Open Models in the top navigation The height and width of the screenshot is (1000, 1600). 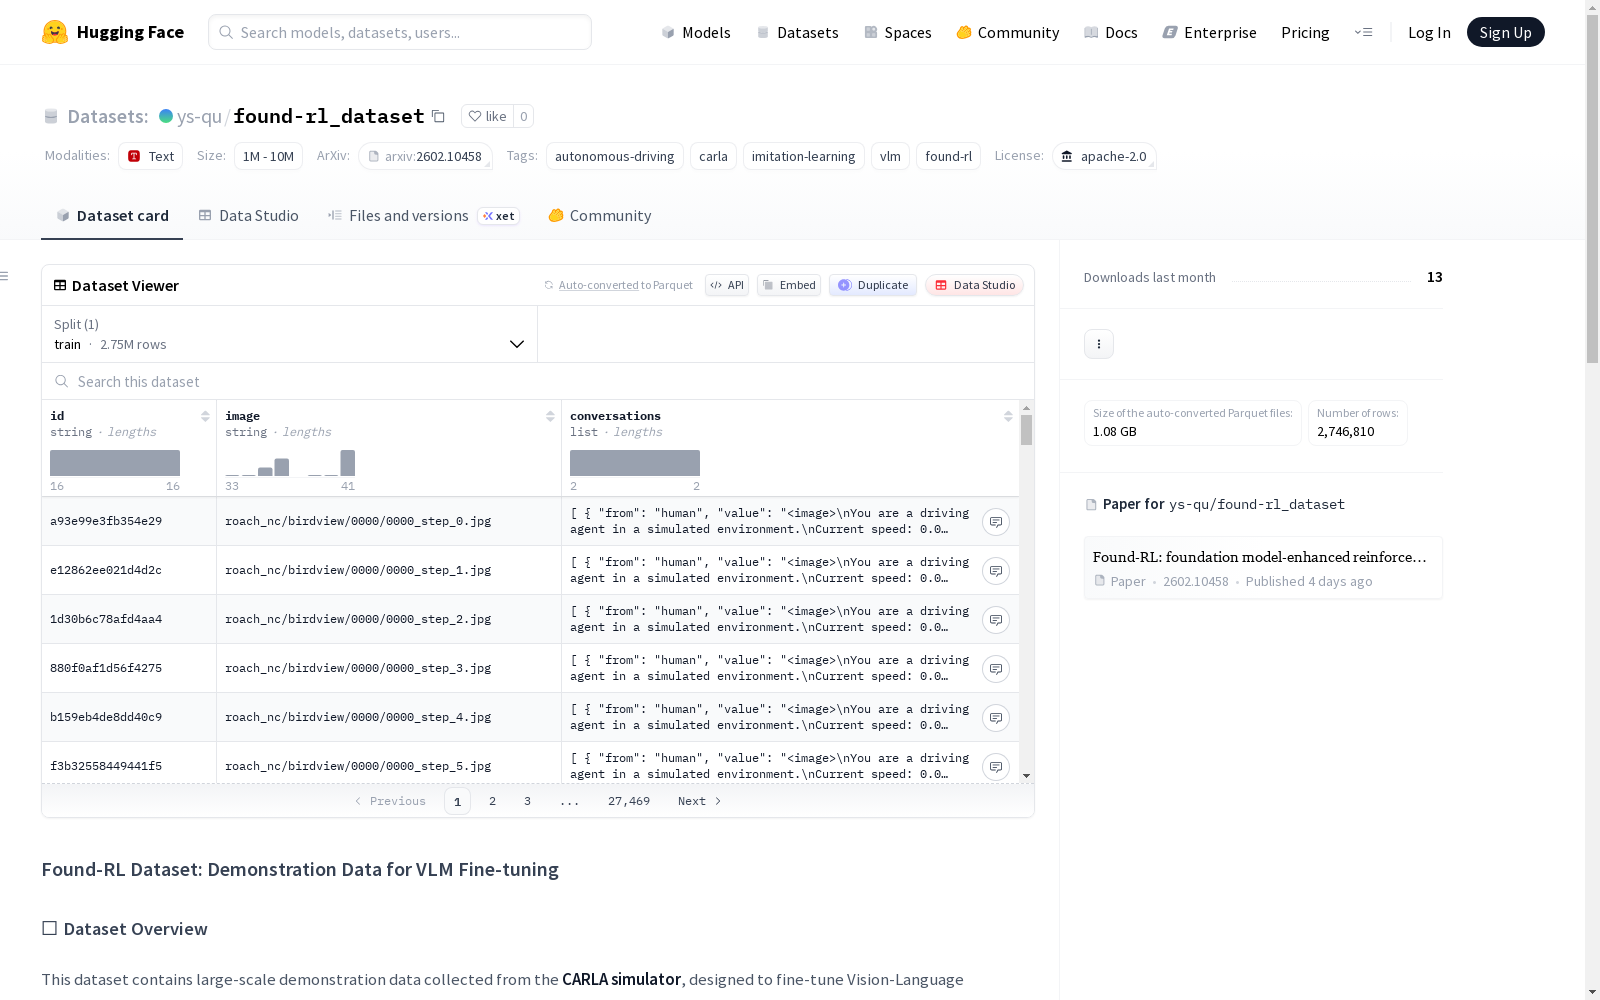696,32
